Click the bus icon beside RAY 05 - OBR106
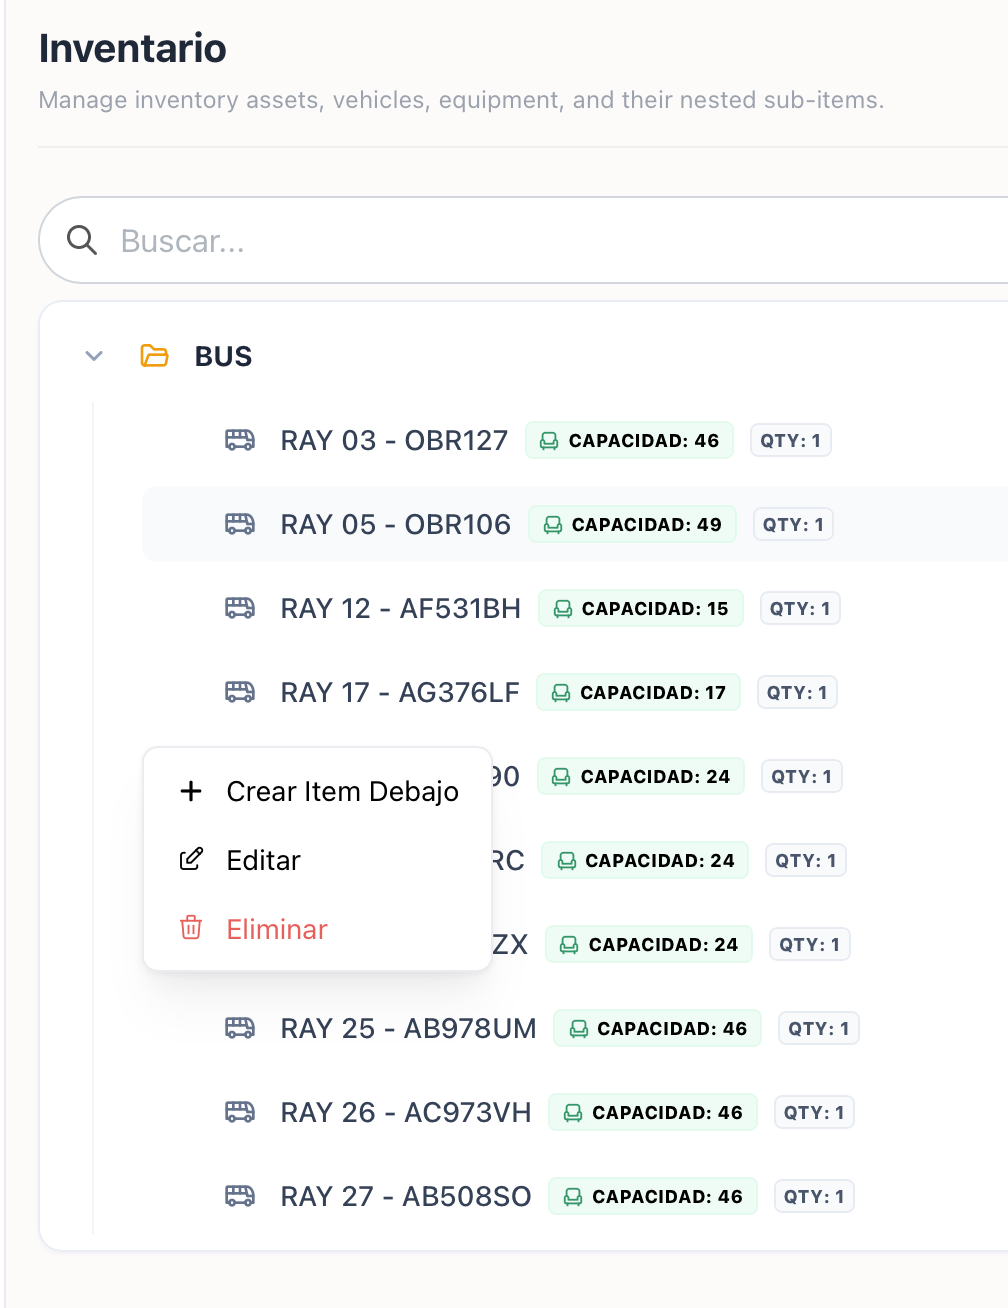1008x1308 pixels. (x=240, y=524)
